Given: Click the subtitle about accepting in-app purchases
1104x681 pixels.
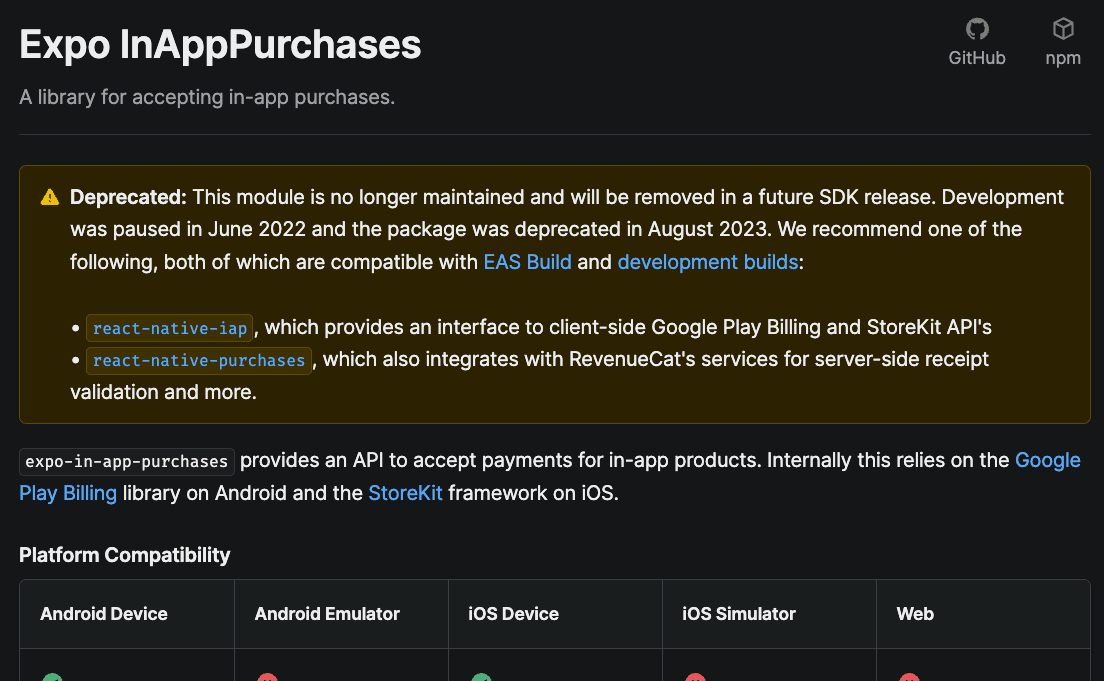Looking at the screenshot, I should 207,97.
